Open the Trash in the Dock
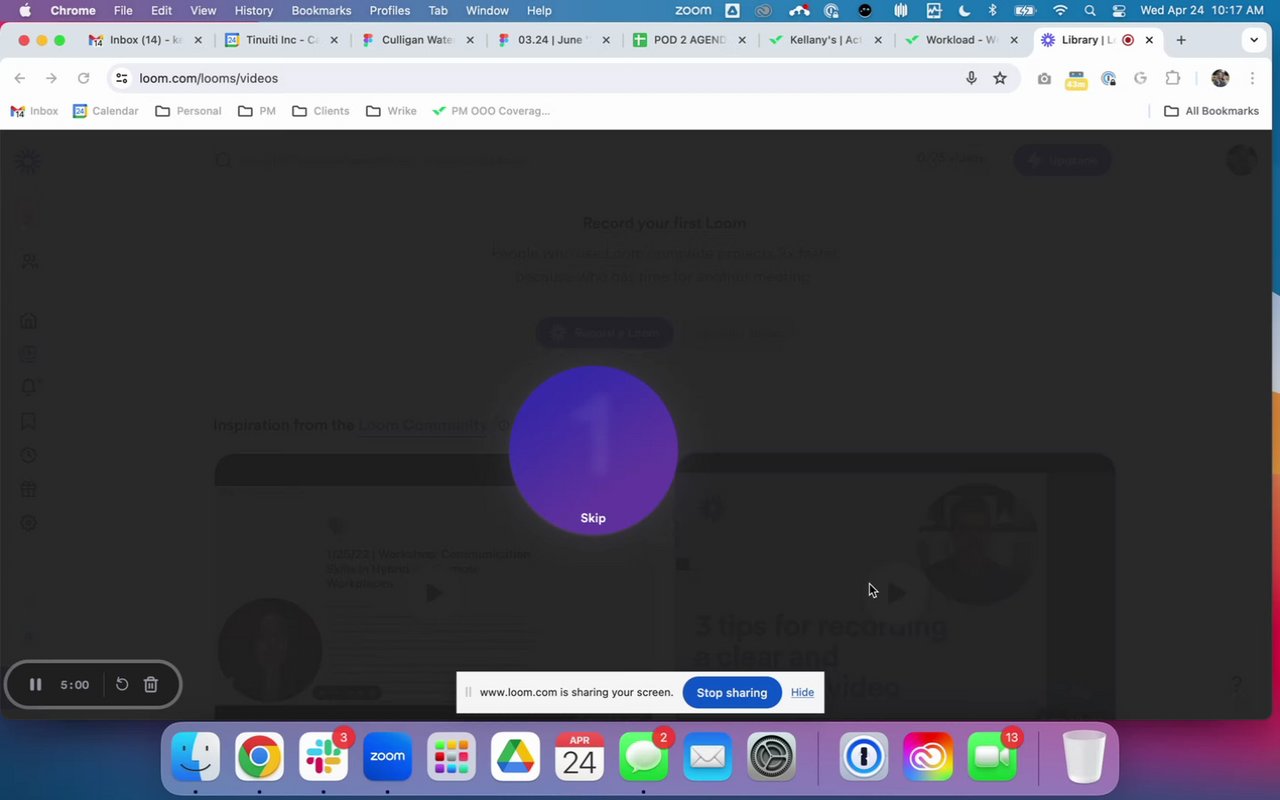The image size is (1280, 800). tap(1084, 756)
